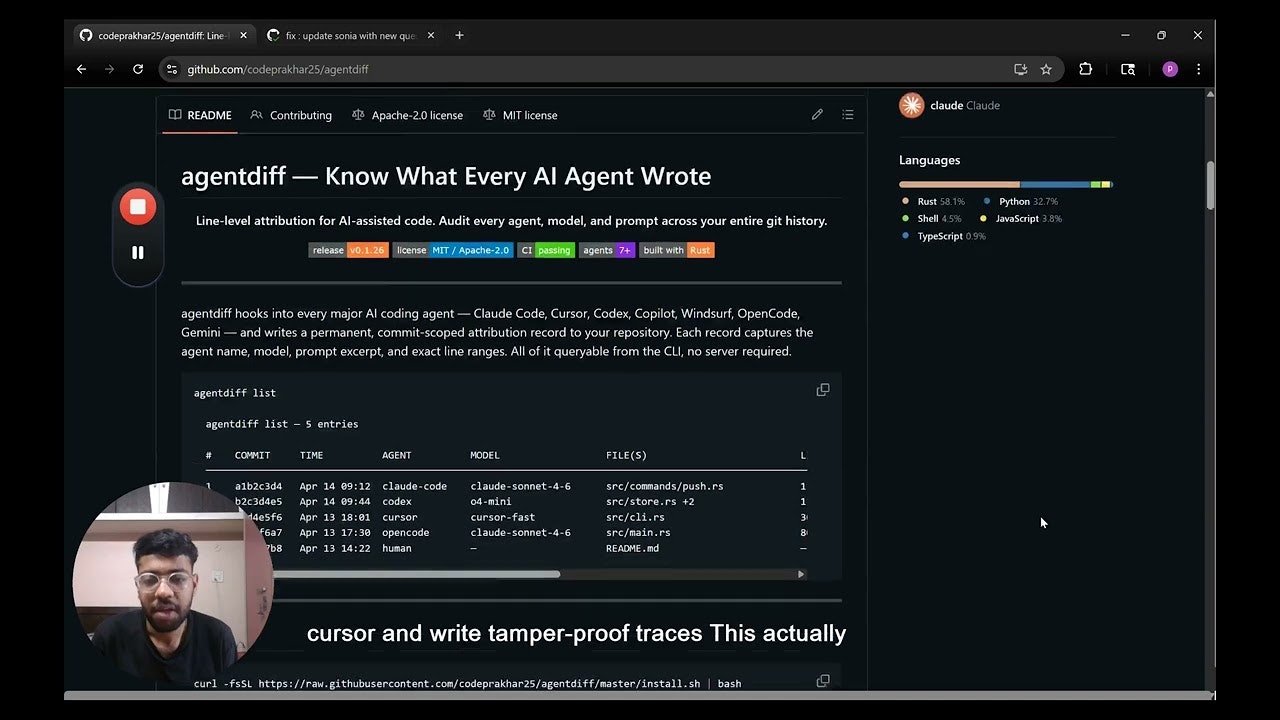The height and width of the screenshot is (720, 1280).
Task: Open the MIT license tab
Action: 520,115
